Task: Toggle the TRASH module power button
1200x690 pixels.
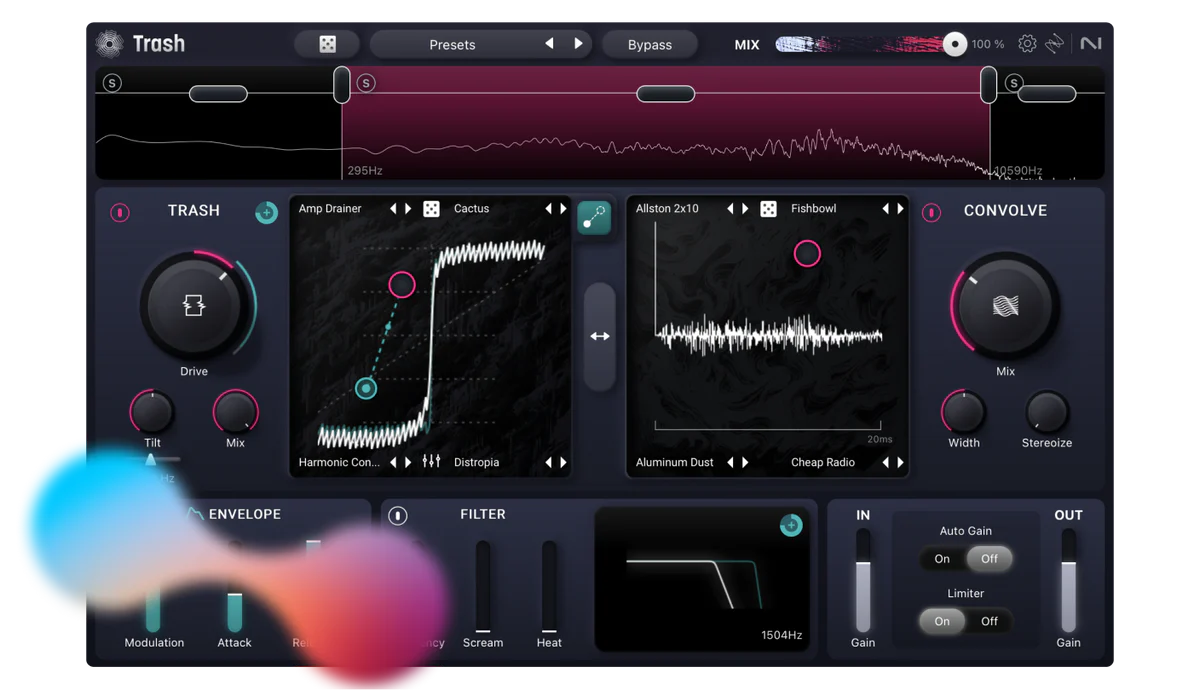Action: [120, 212]
